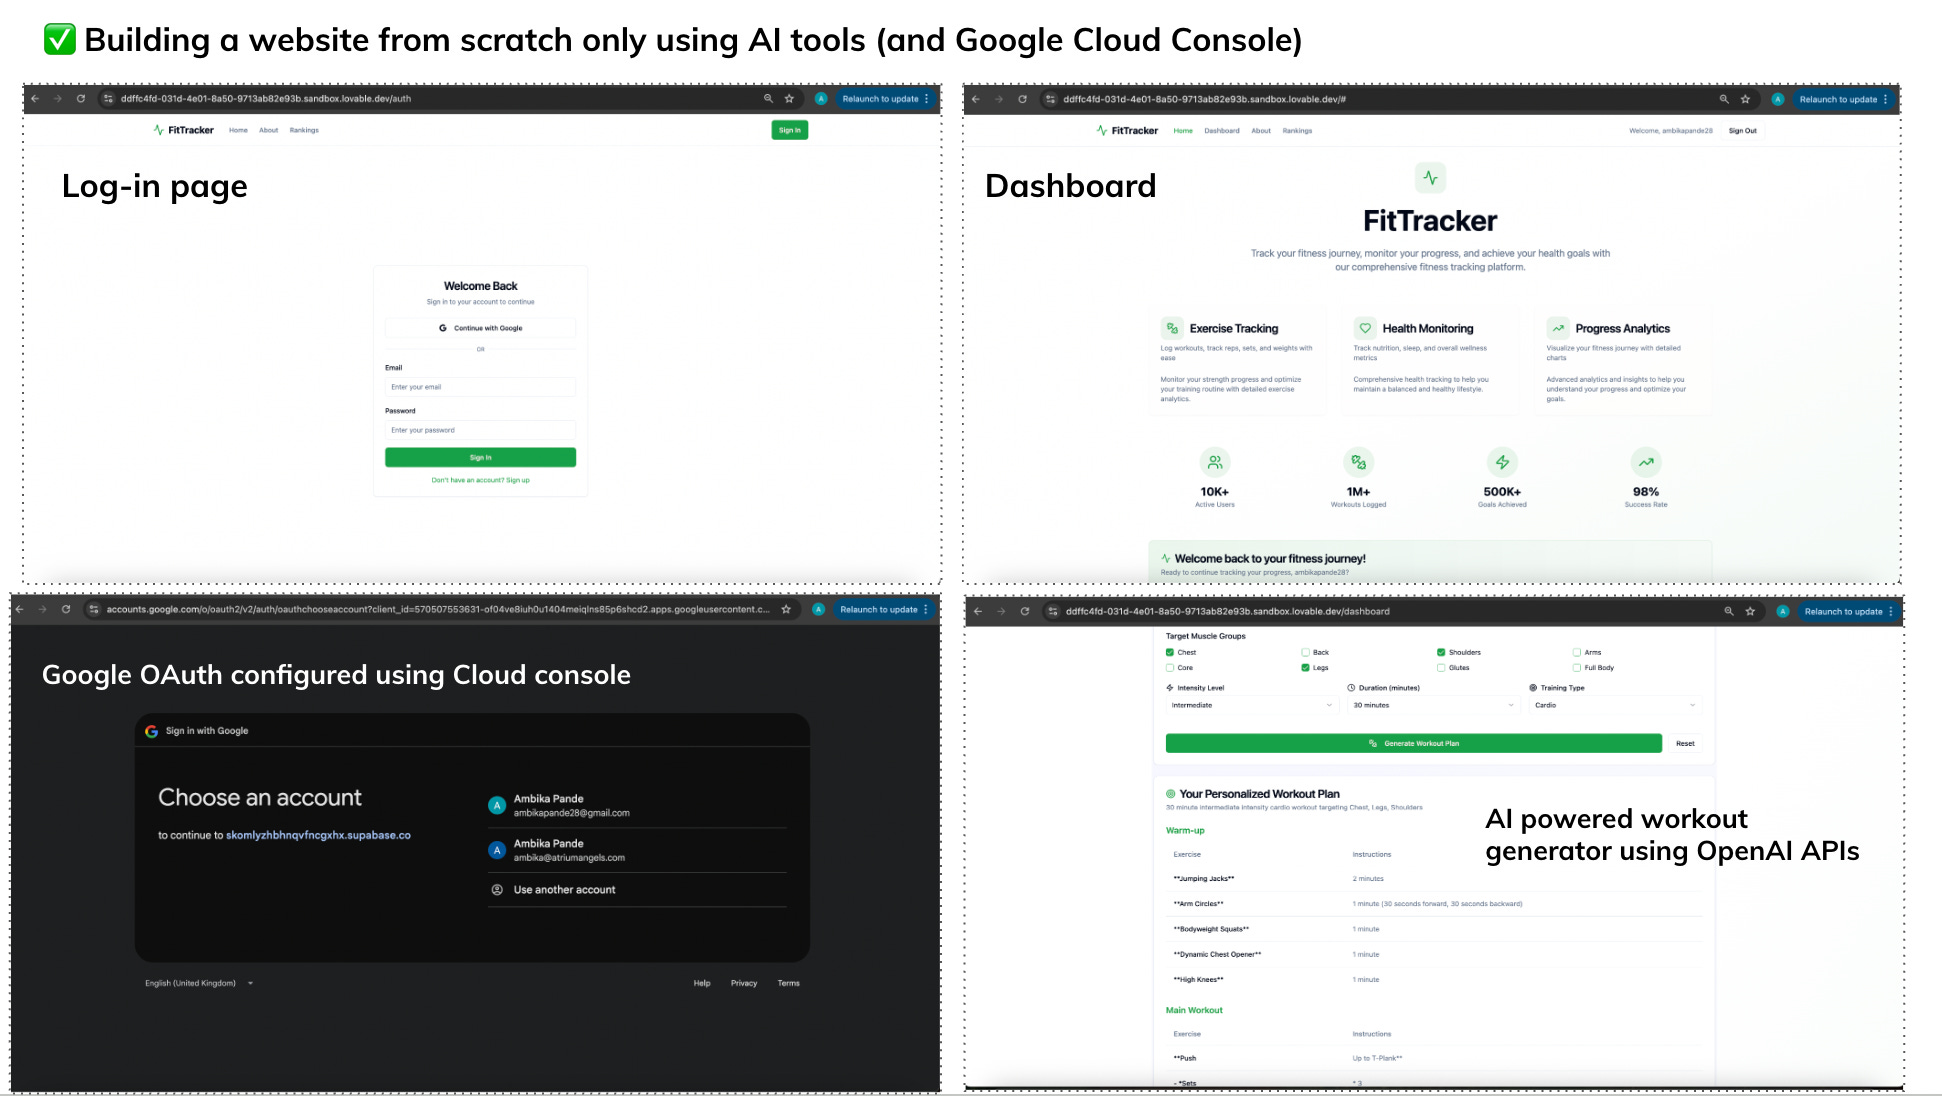Click zoom magnifier icon in log-in browser bar
Image resolution: width=1942 pixels, height=1096 pixels.
coord(768,99)
